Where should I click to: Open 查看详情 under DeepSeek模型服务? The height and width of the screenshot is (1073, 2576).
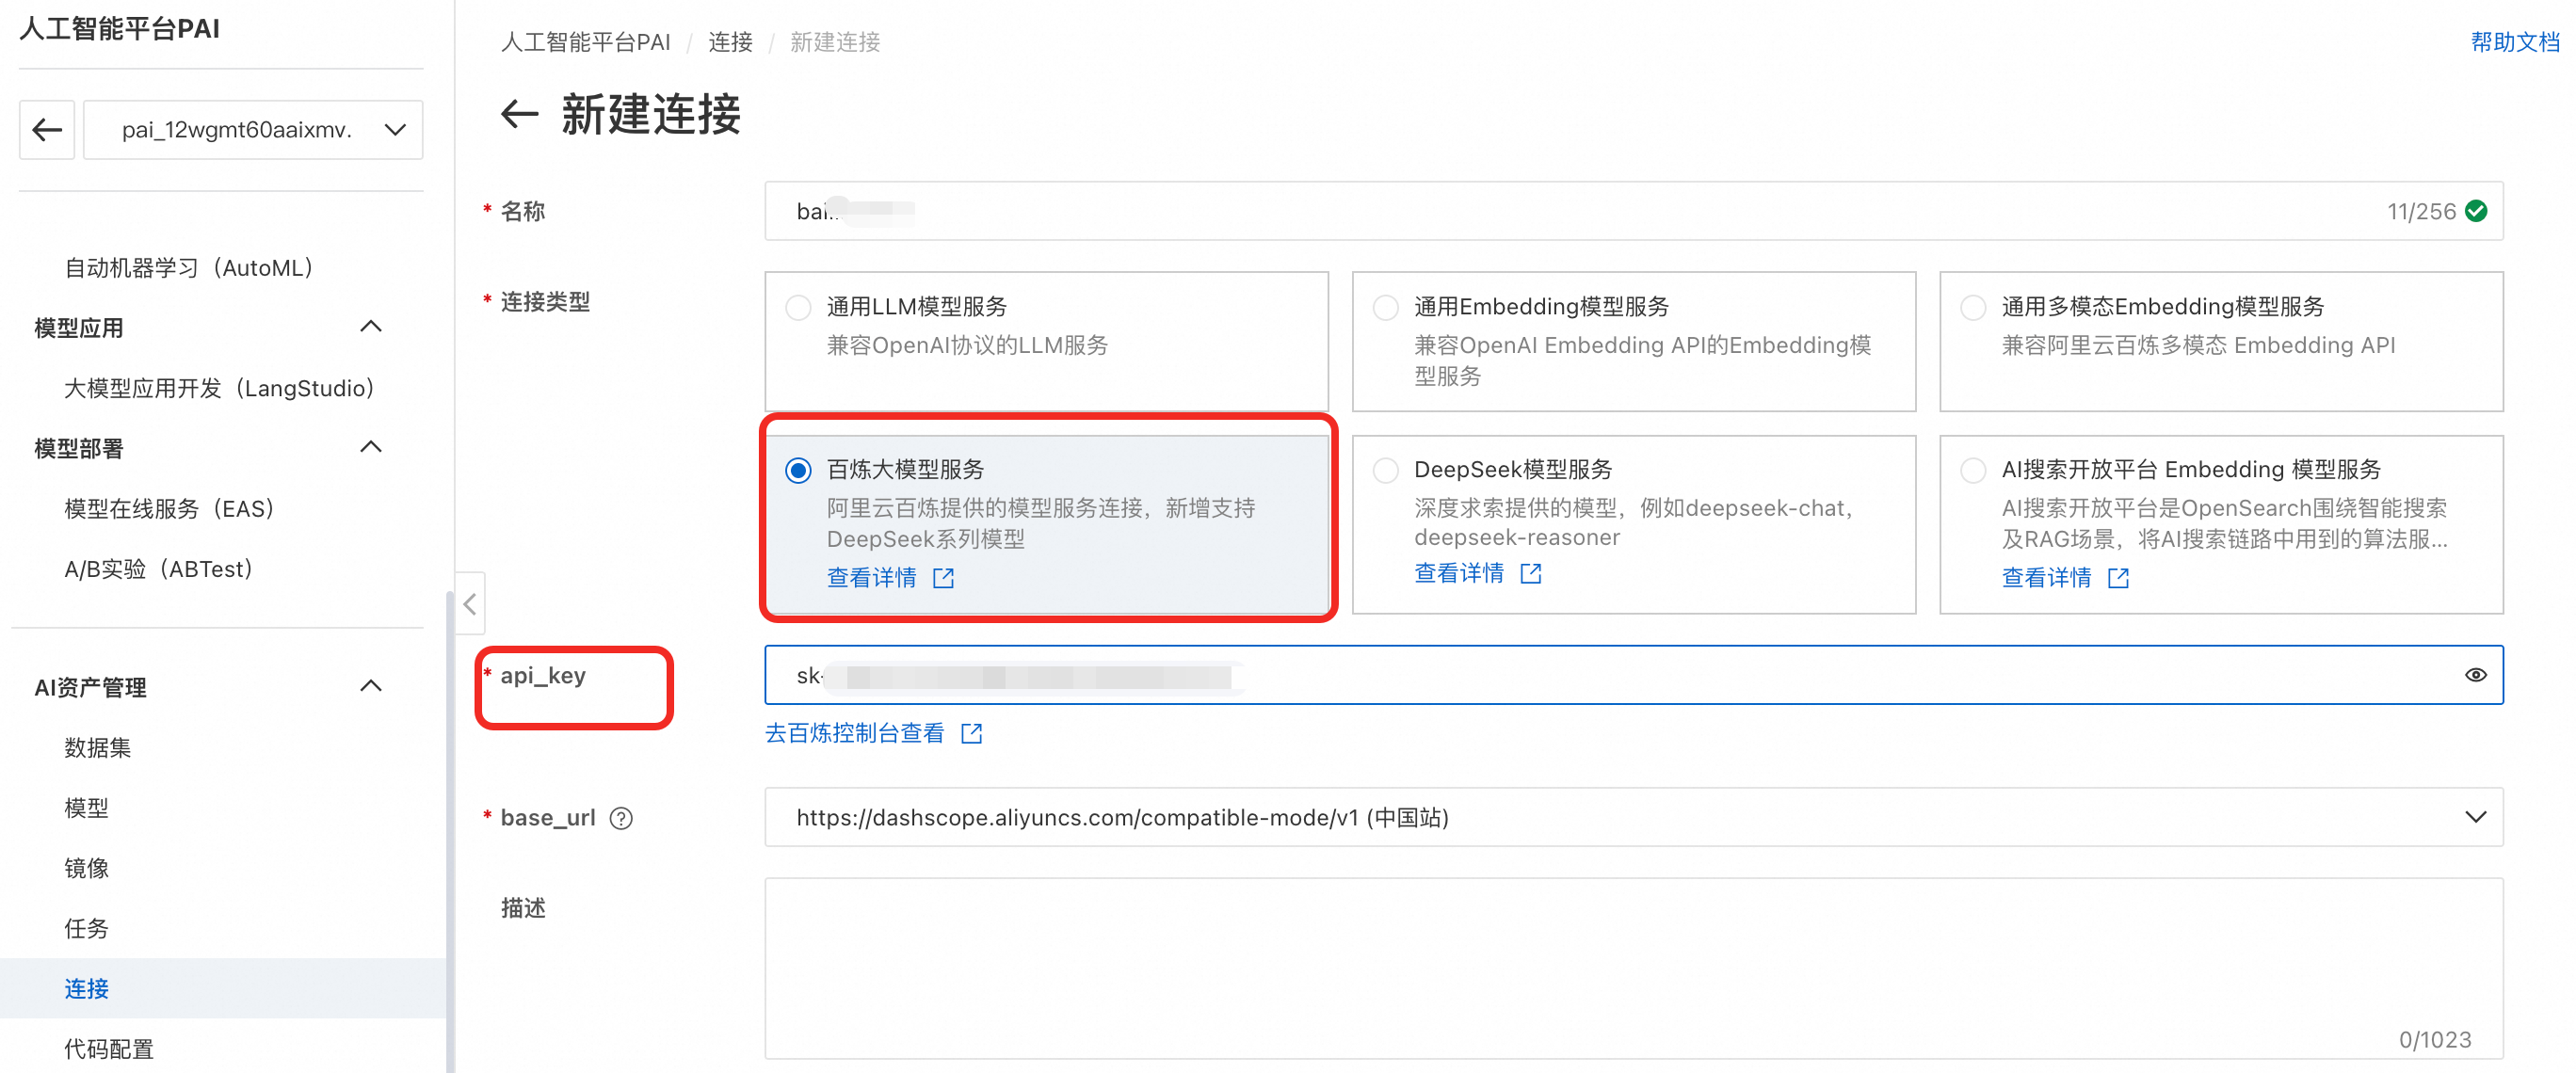tap(1459, 573)
